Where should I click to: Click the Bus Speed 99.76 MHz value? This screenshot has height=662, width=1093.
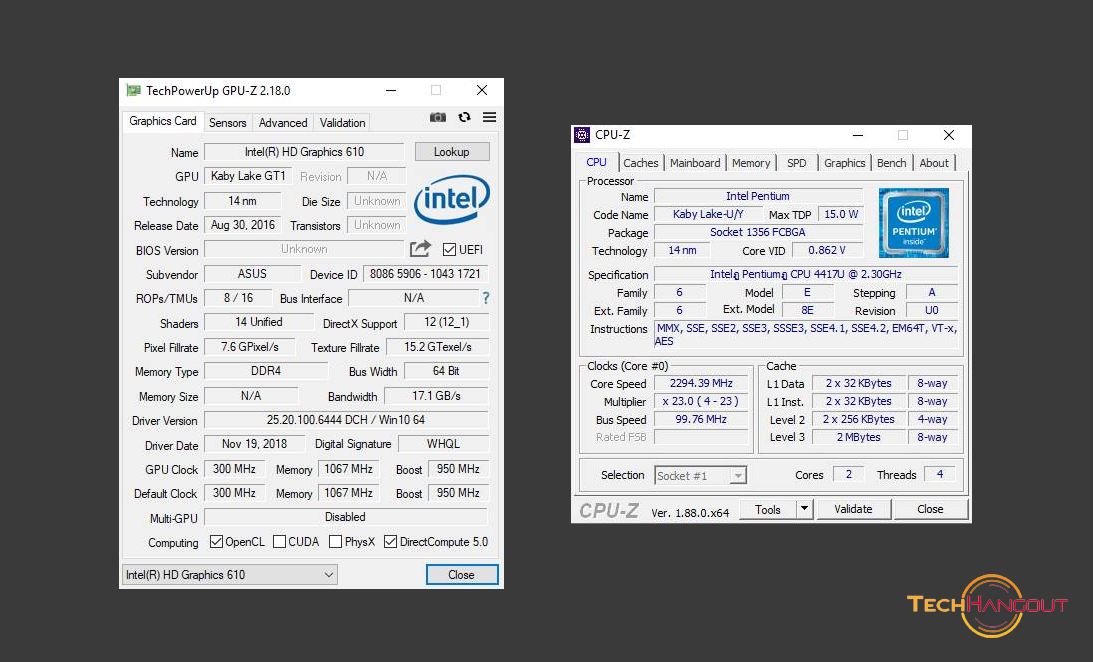pyautogui.click(x=701, y=419)
